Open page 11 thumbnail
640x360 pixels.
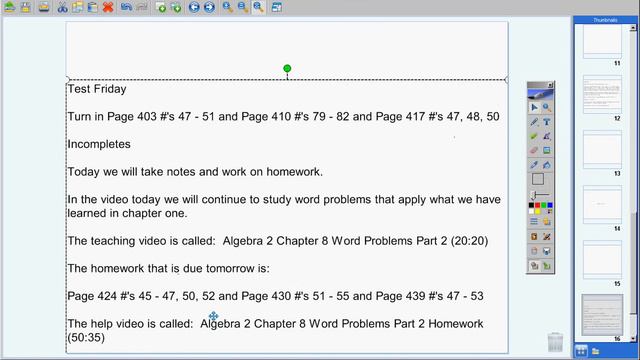pyautogui.click(x=602, y=41)
